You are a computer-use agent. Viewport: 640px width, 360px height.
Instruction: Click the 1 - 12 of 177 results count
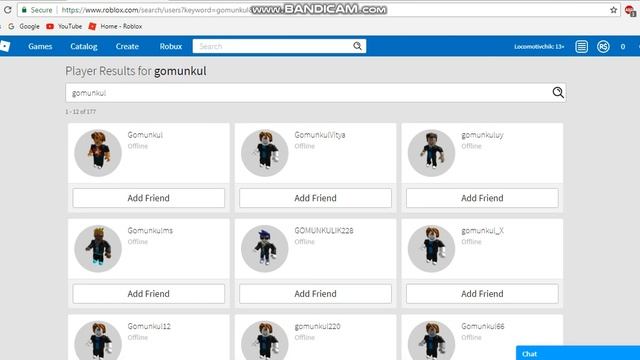tap(80, 111)
